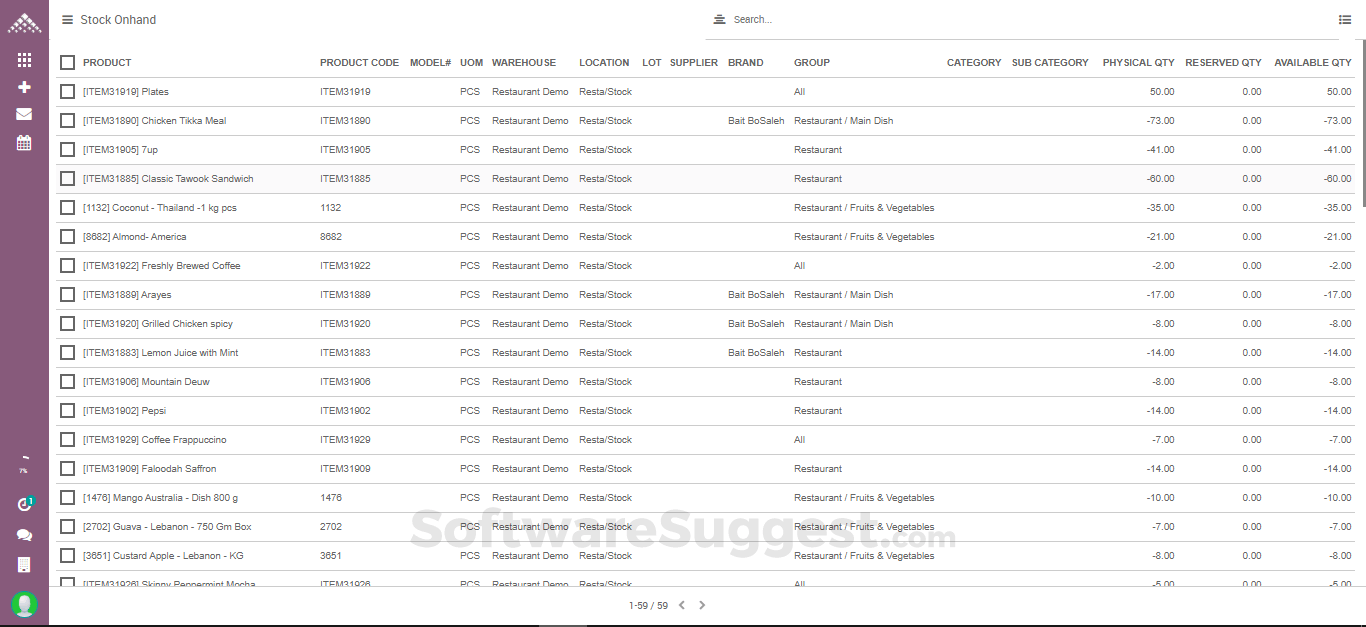Image resolution: width=1366 pixels, height=627 pixels.
Task: Go to the next page arrow
Action: [702, 605]
